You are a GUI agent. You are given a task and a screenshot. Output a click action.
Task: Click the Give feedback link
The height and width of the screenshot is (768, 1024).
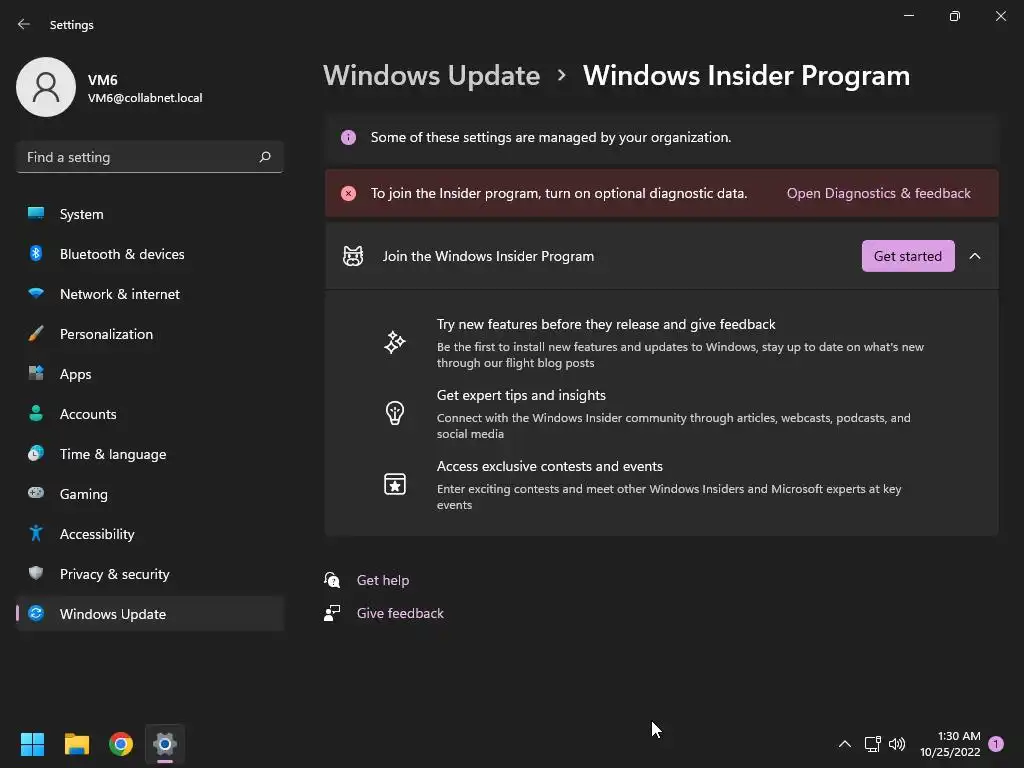click(x=400, y=613)
